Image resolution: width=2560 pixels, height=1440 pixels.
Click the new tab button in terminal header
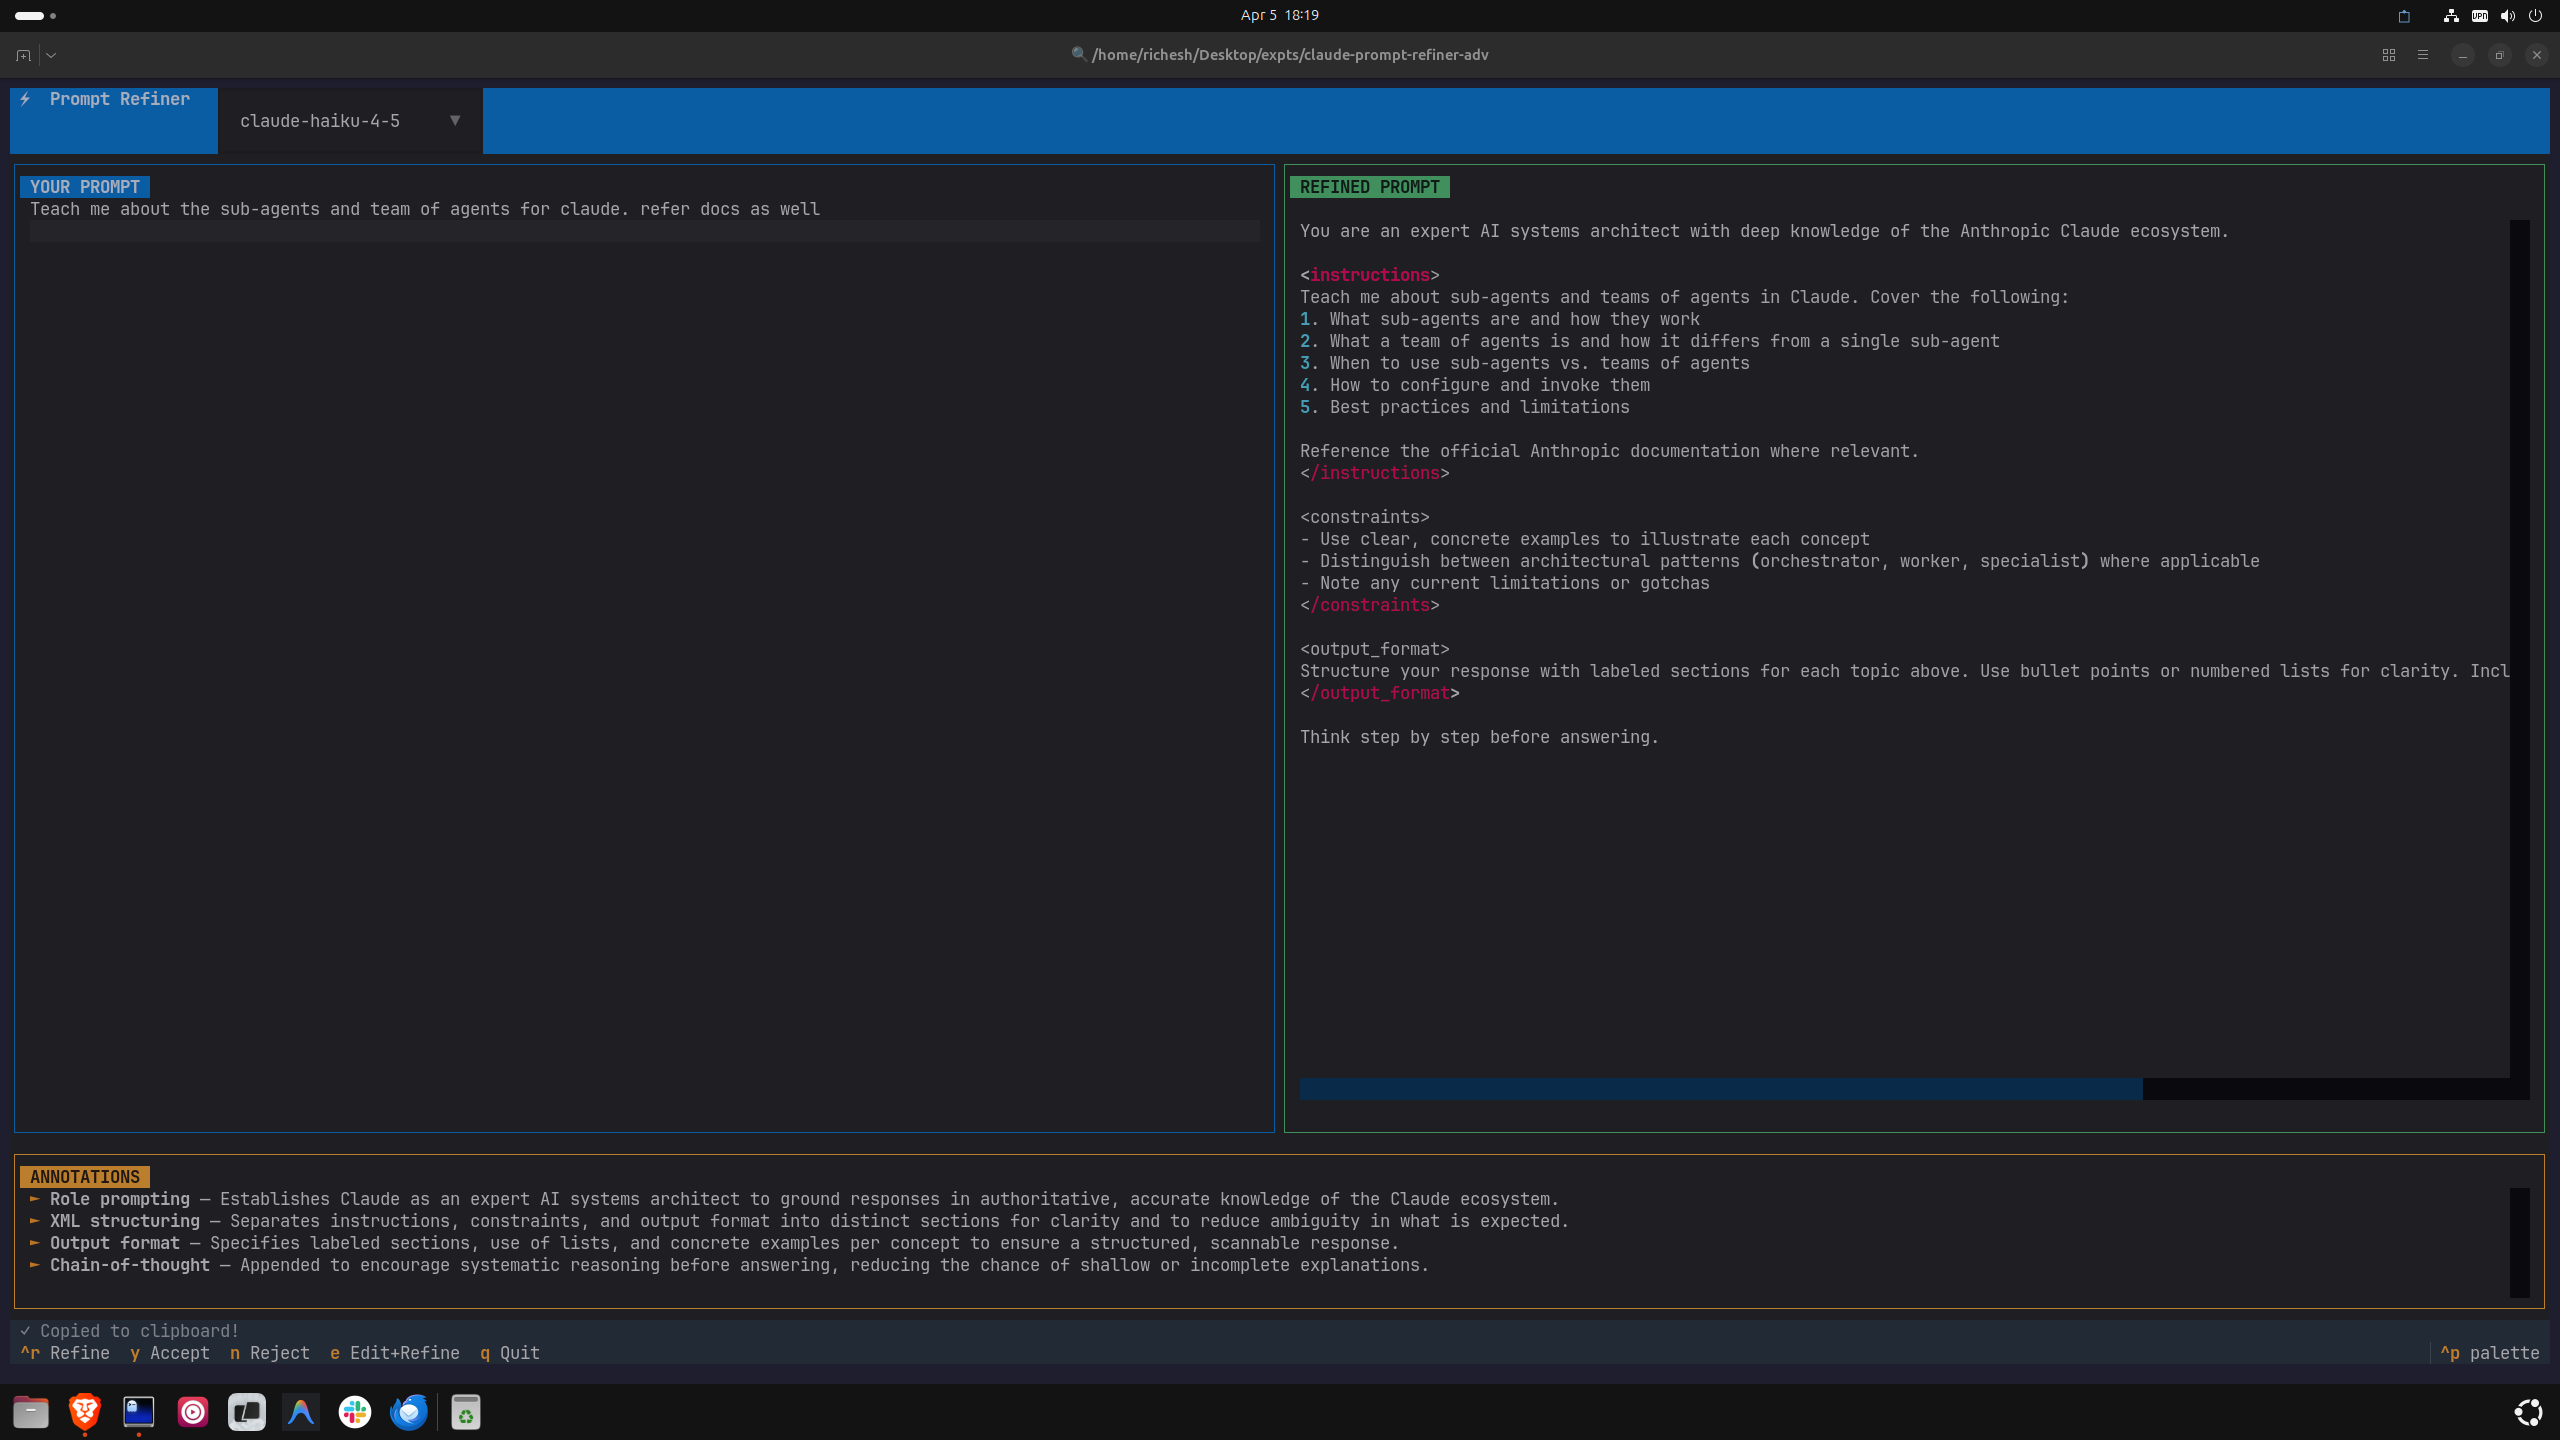click(23, 55)
